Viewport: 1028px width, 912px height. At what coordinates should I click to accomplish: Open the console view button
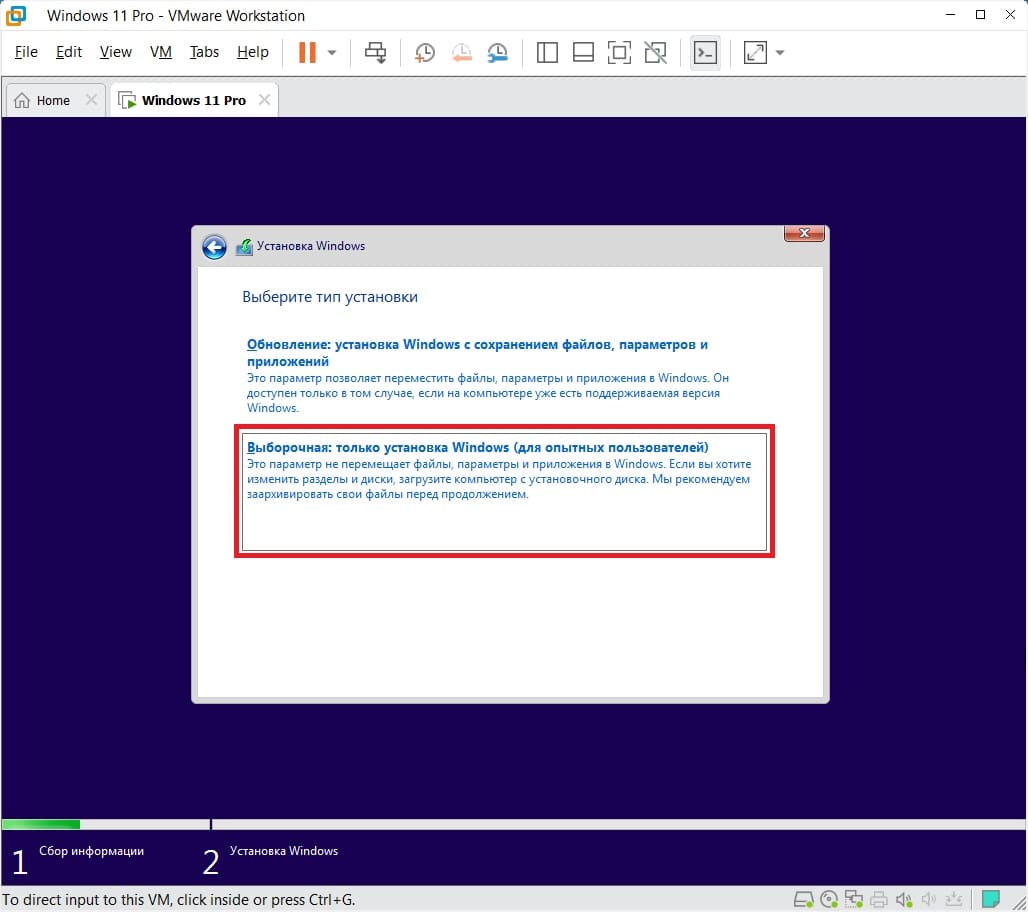(x=705, y=52)
